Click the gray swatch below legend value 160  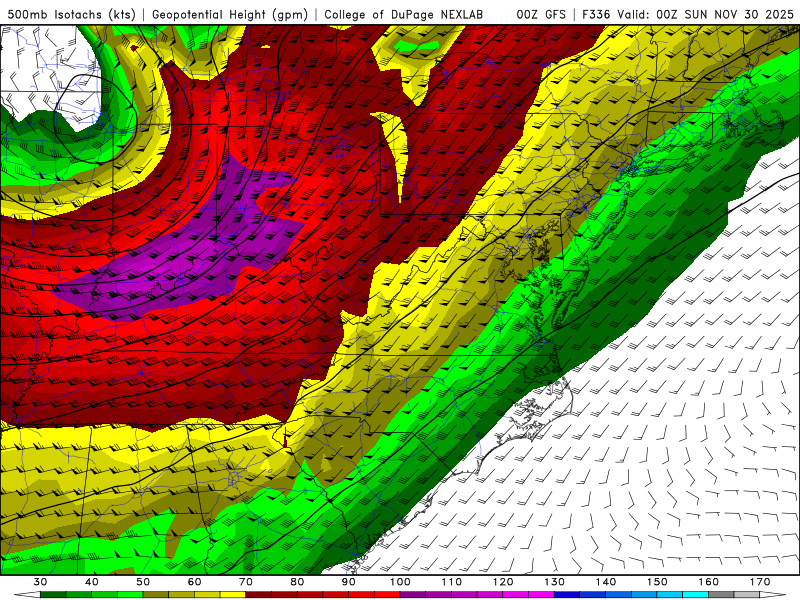[x=721, y=595]
